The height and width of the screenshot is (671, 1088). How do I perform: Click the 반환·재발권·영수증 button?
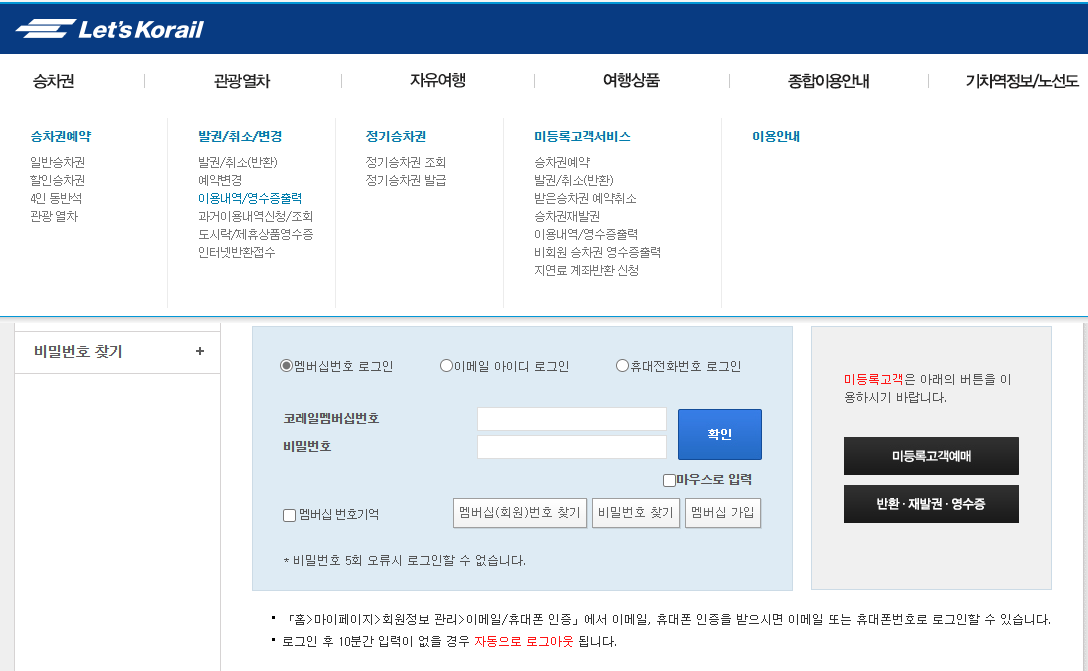click(x=931, y=504)
